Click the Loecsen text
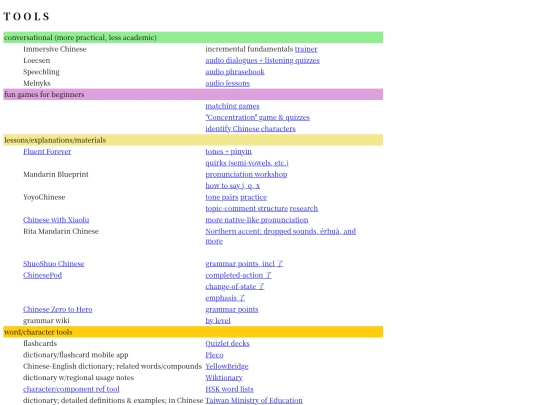Viewport: 540px width, 405px height. click(x=37, y=60)
